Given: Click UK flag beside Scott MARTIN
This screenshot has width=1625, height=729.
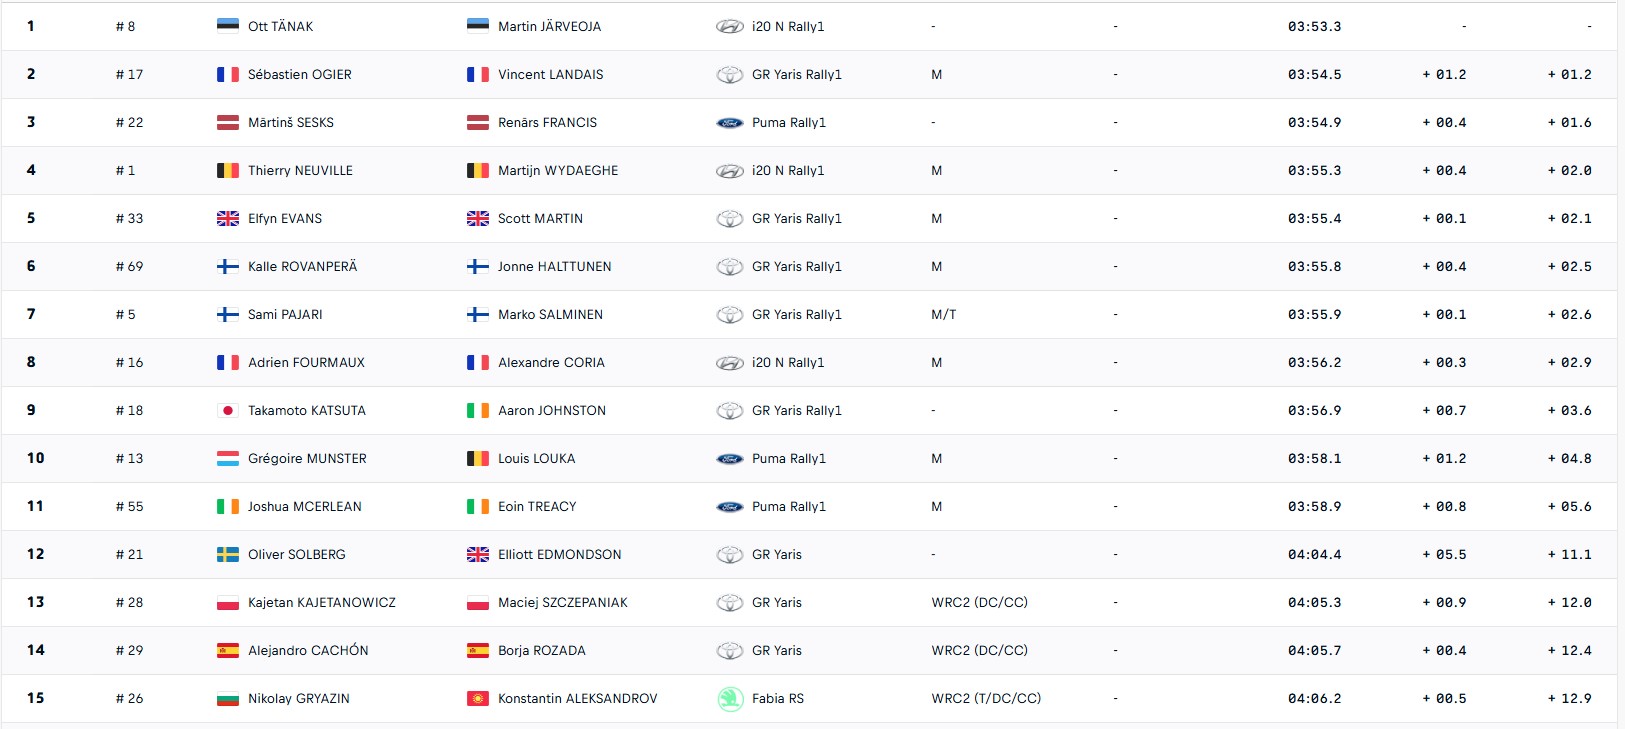Looking at the screenshot, I should 478,219.
